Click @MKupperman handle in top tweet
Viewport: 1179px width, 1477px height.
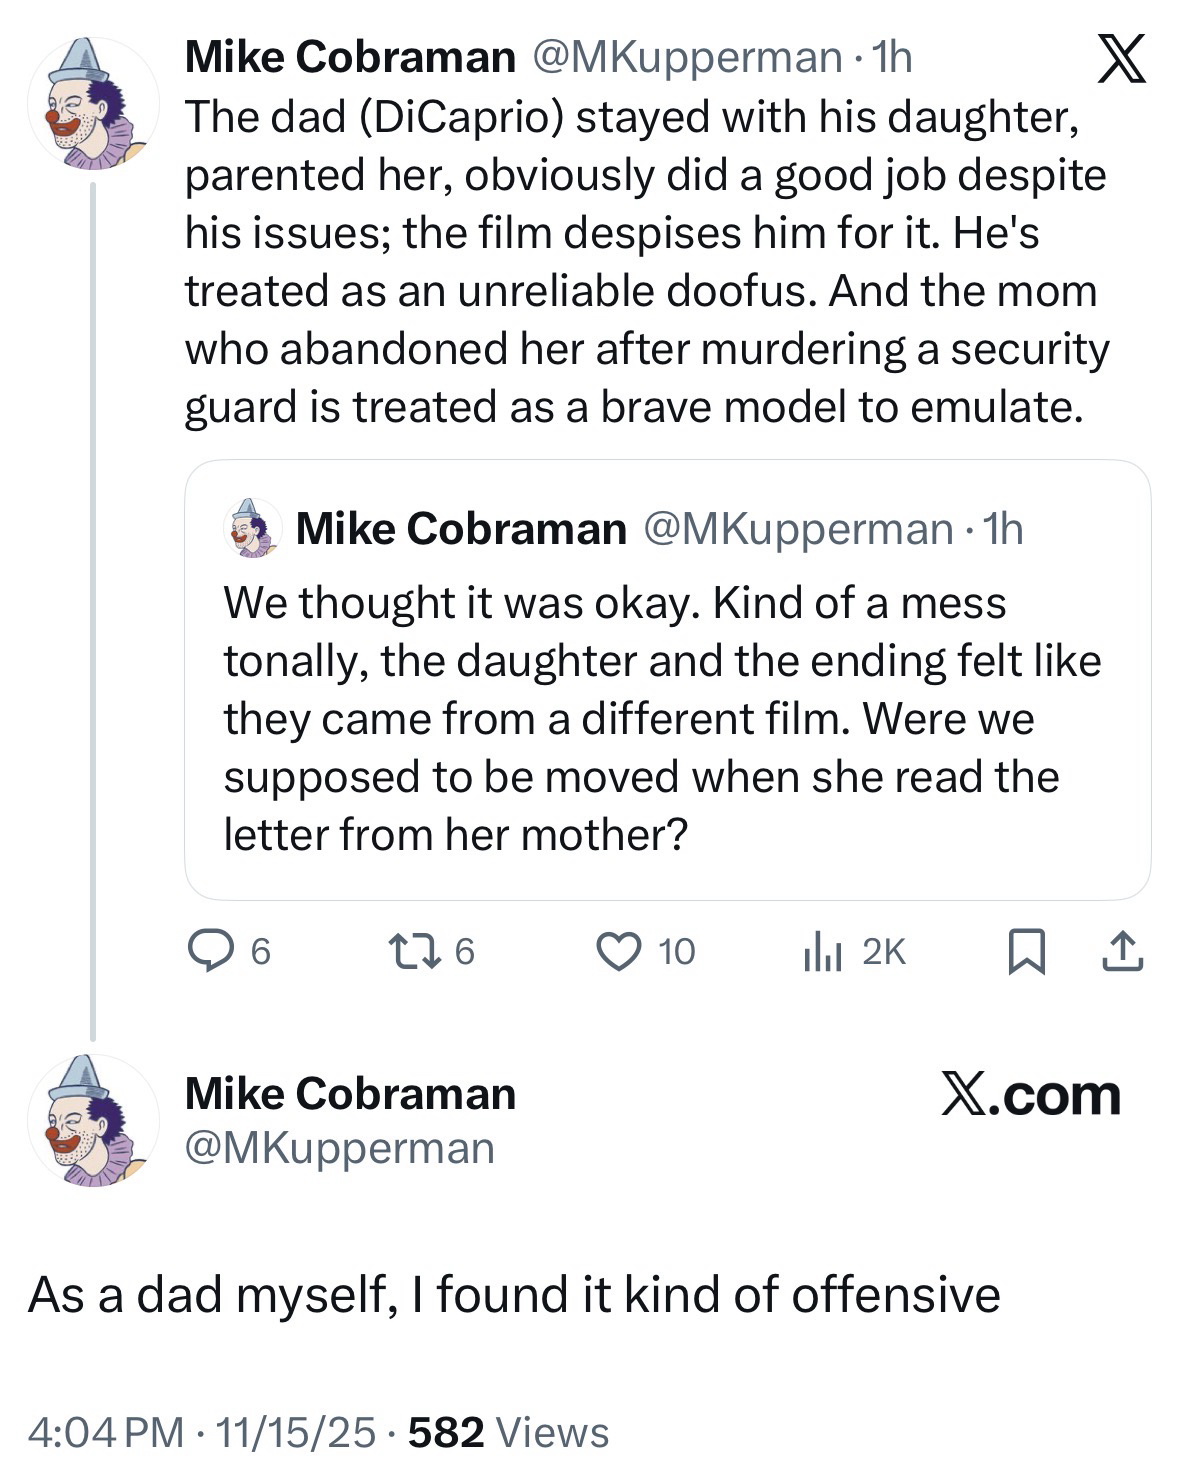[x=688, y=58]
